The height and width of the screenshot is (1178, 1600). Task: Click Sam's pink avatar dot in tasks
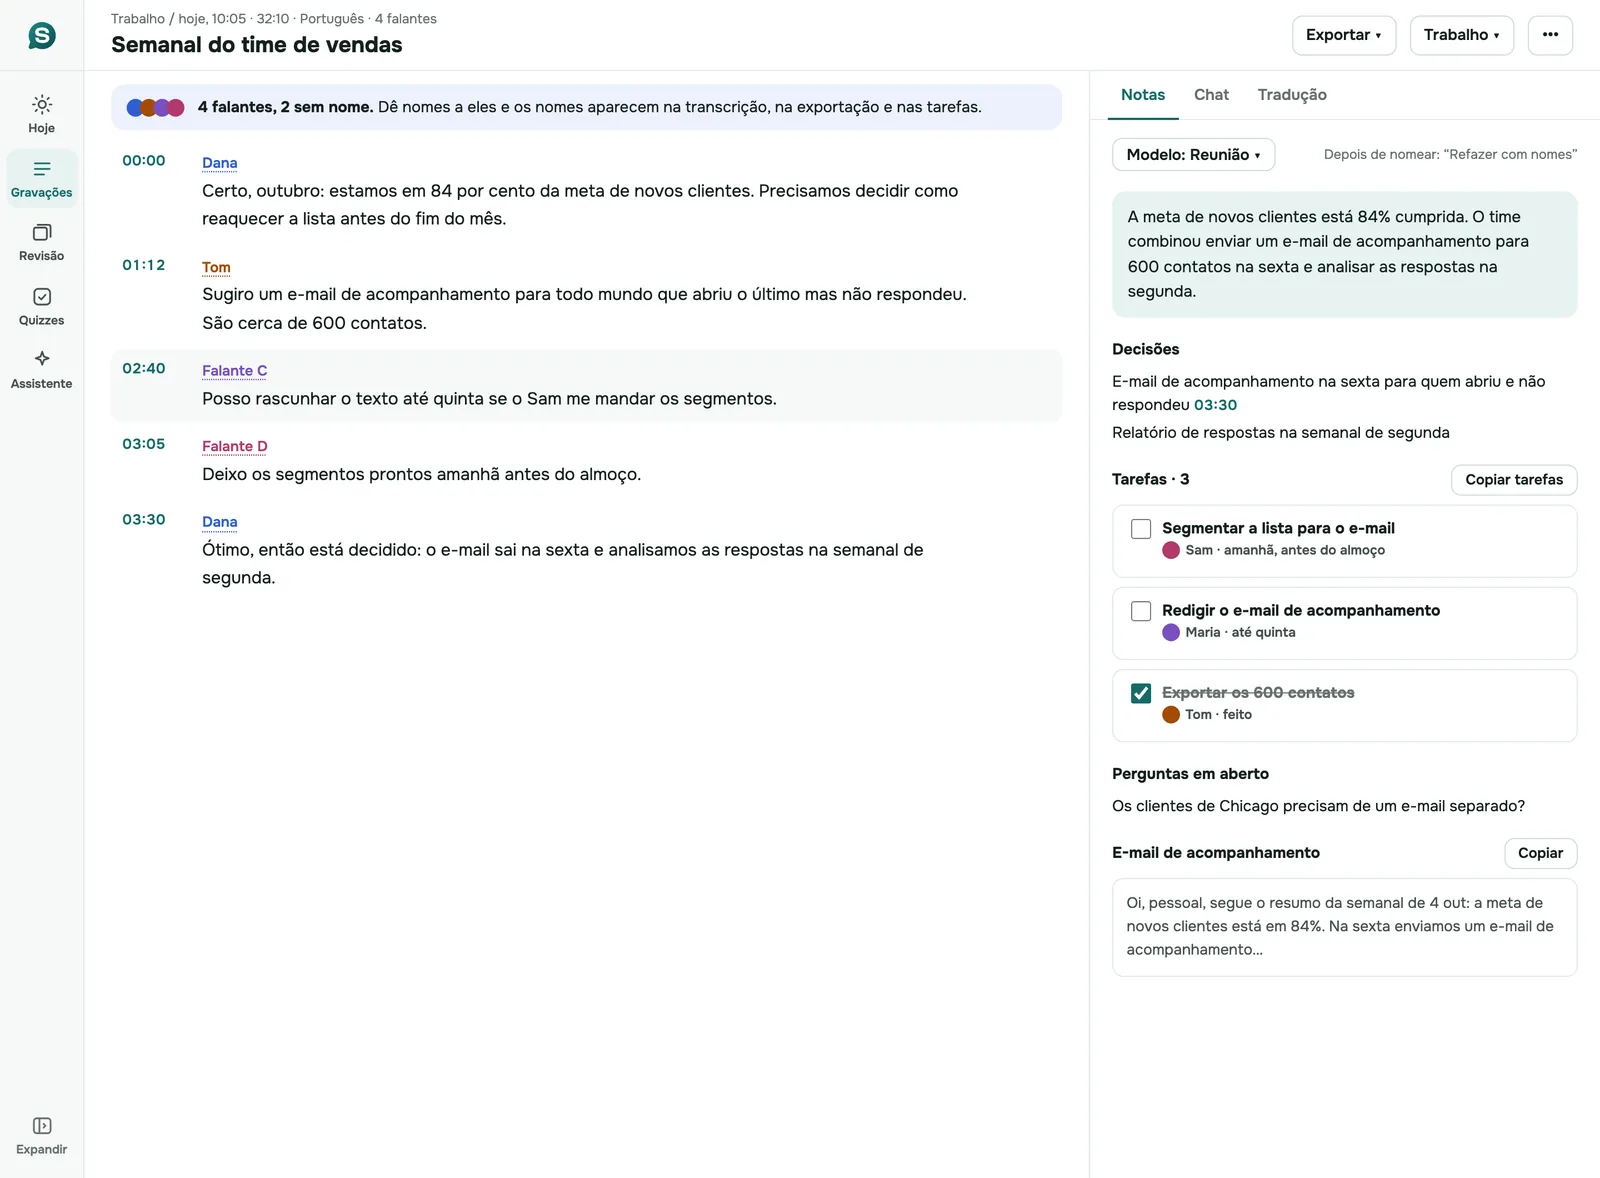tap(1171, 550)
